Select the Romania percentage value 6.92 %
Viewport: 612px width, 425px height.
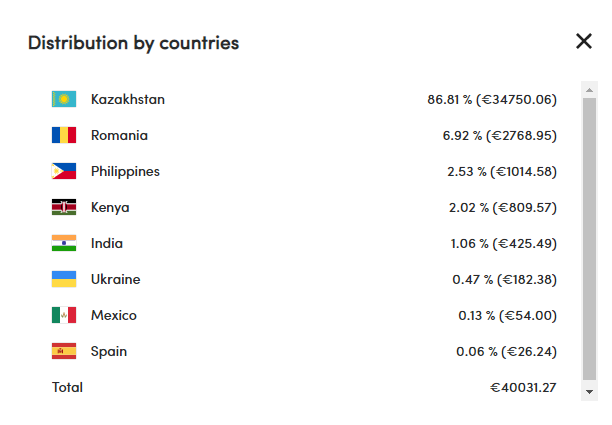pyautogui.click(x=463, y=135)
